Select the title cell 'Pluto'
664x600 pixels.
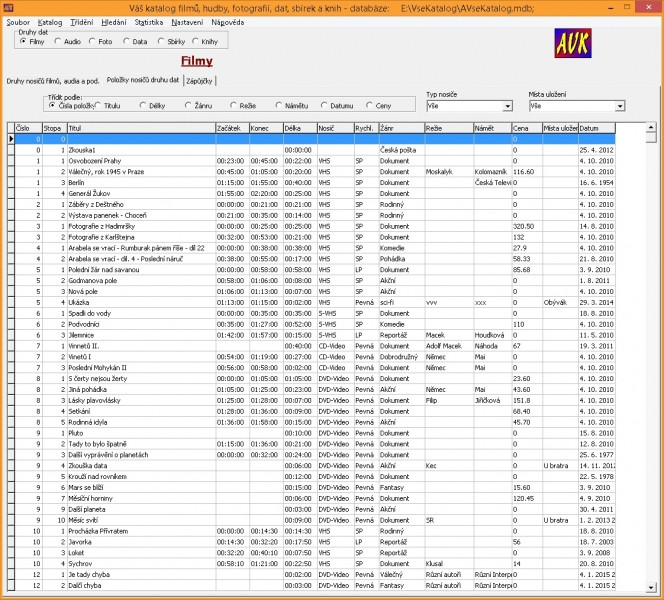tap(141, 433)
